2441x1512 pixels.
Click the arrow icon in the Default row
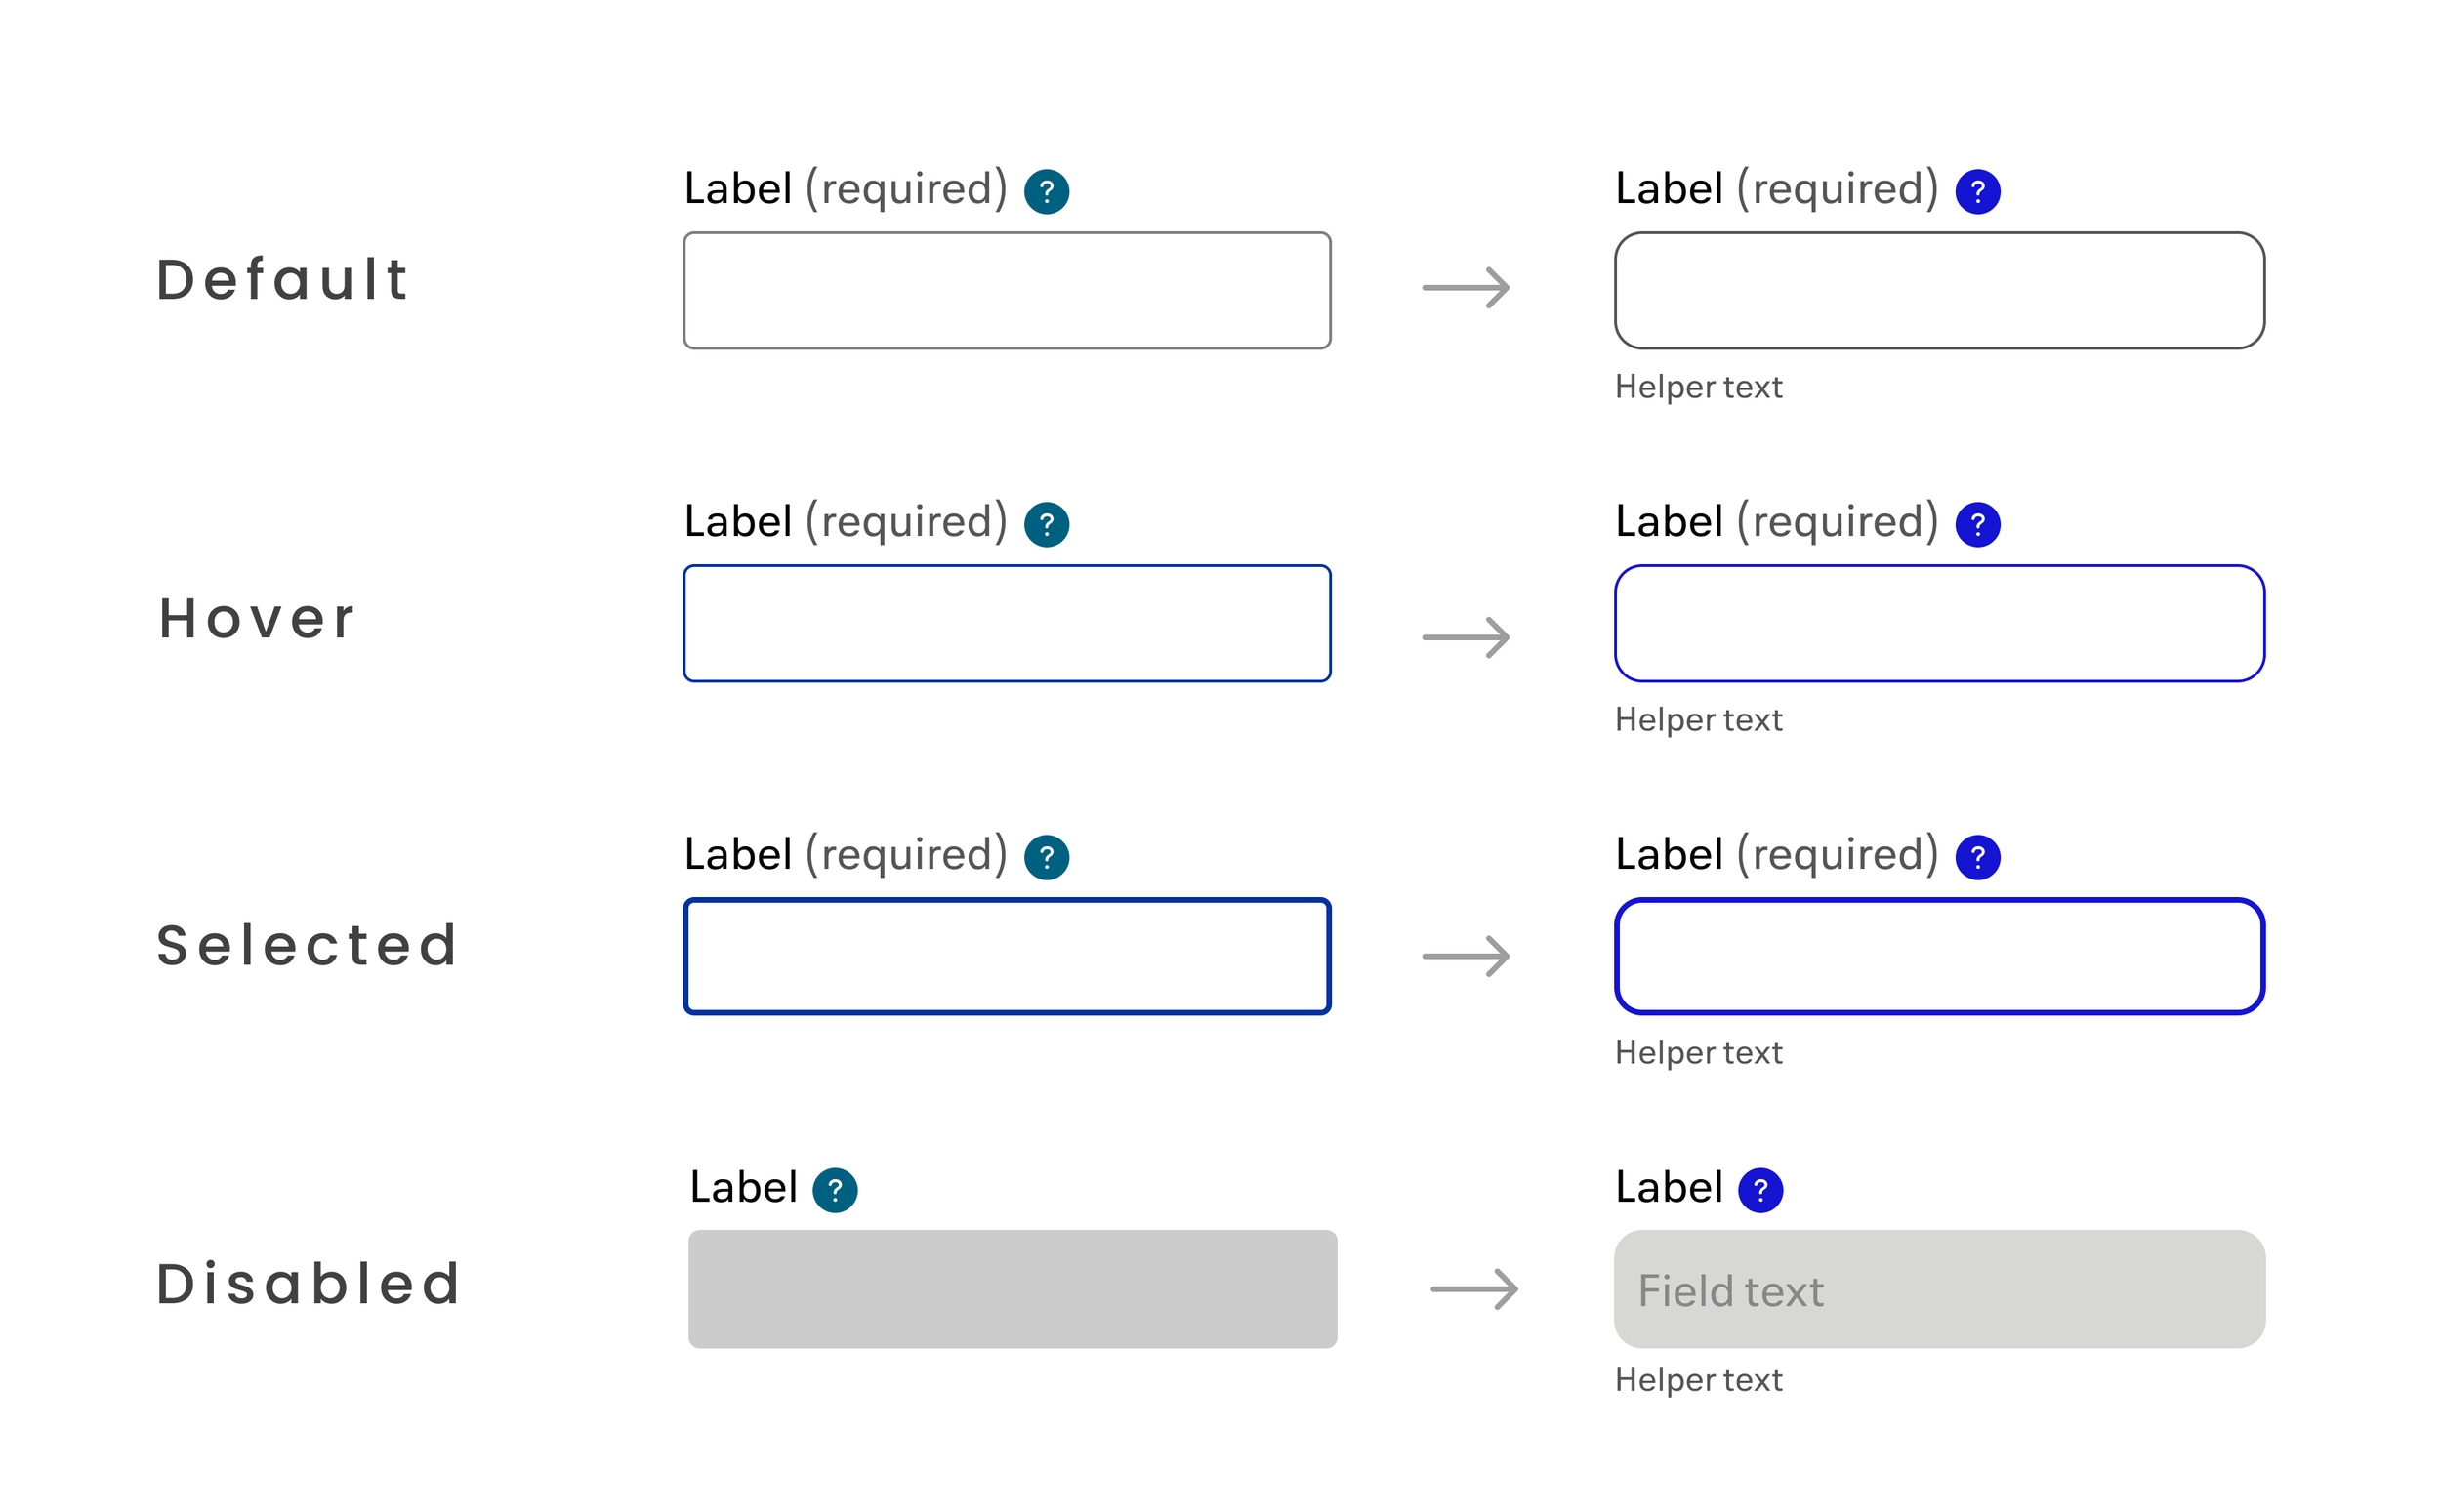click(x=1465, y=288)
